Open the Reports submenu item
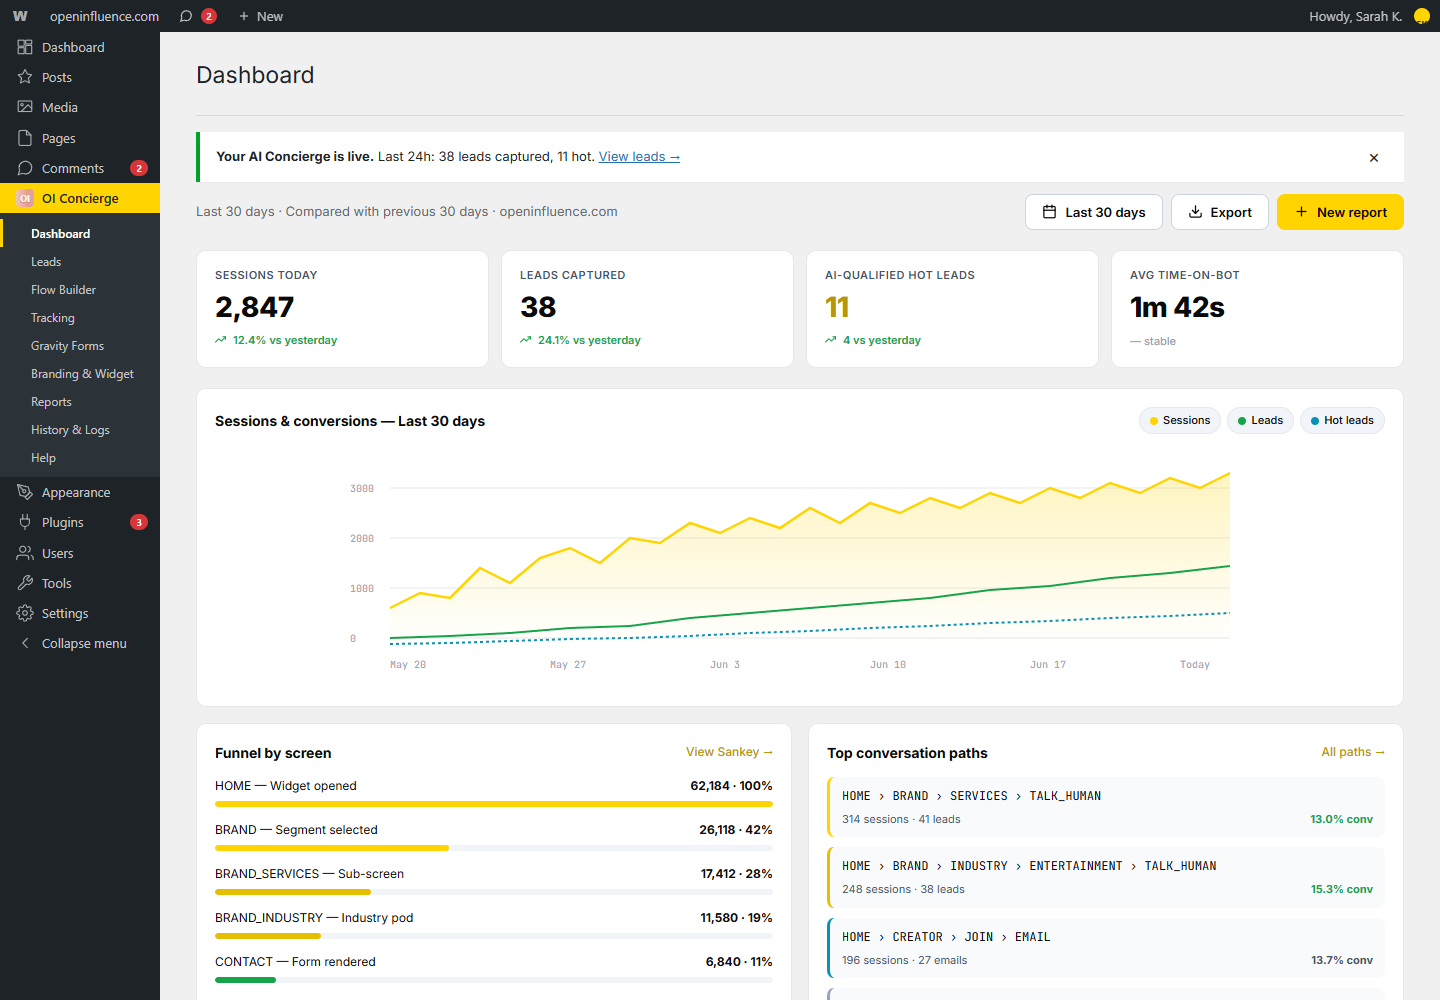The width and height of the screenshot is (1440, 1000). point(51,402)
